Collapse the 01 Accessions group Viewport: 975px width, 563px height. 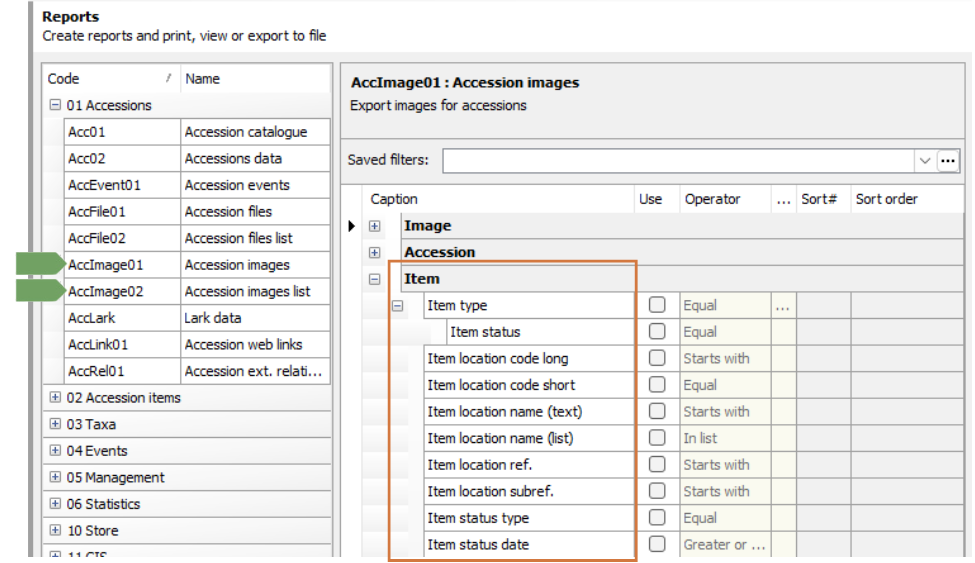coord(55,105)
